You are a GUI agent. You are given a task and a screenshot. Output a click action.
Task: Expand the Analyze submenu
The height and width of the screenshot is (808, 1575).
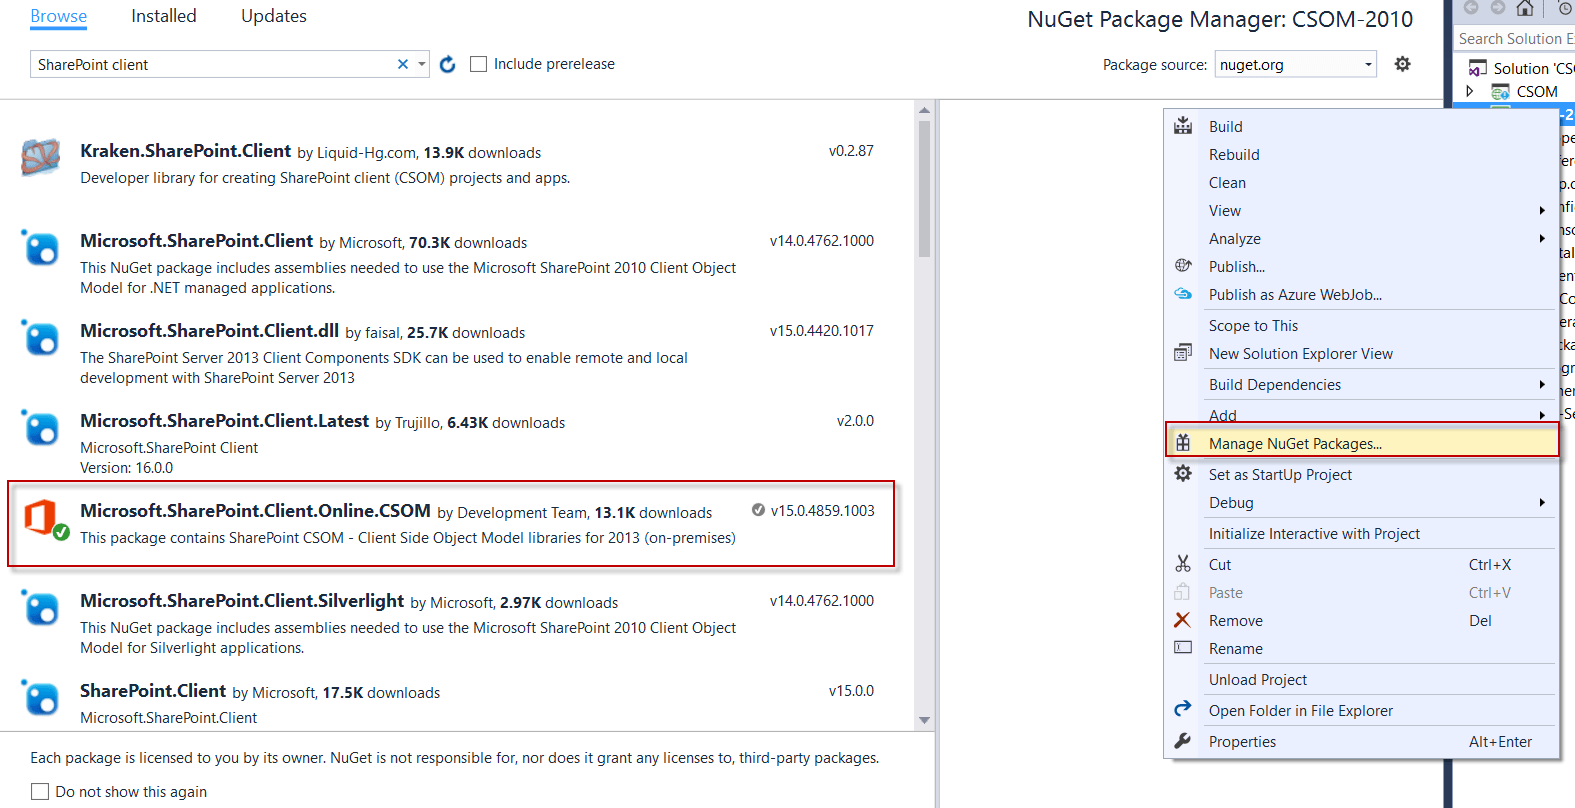click(x=1542, y=238)
